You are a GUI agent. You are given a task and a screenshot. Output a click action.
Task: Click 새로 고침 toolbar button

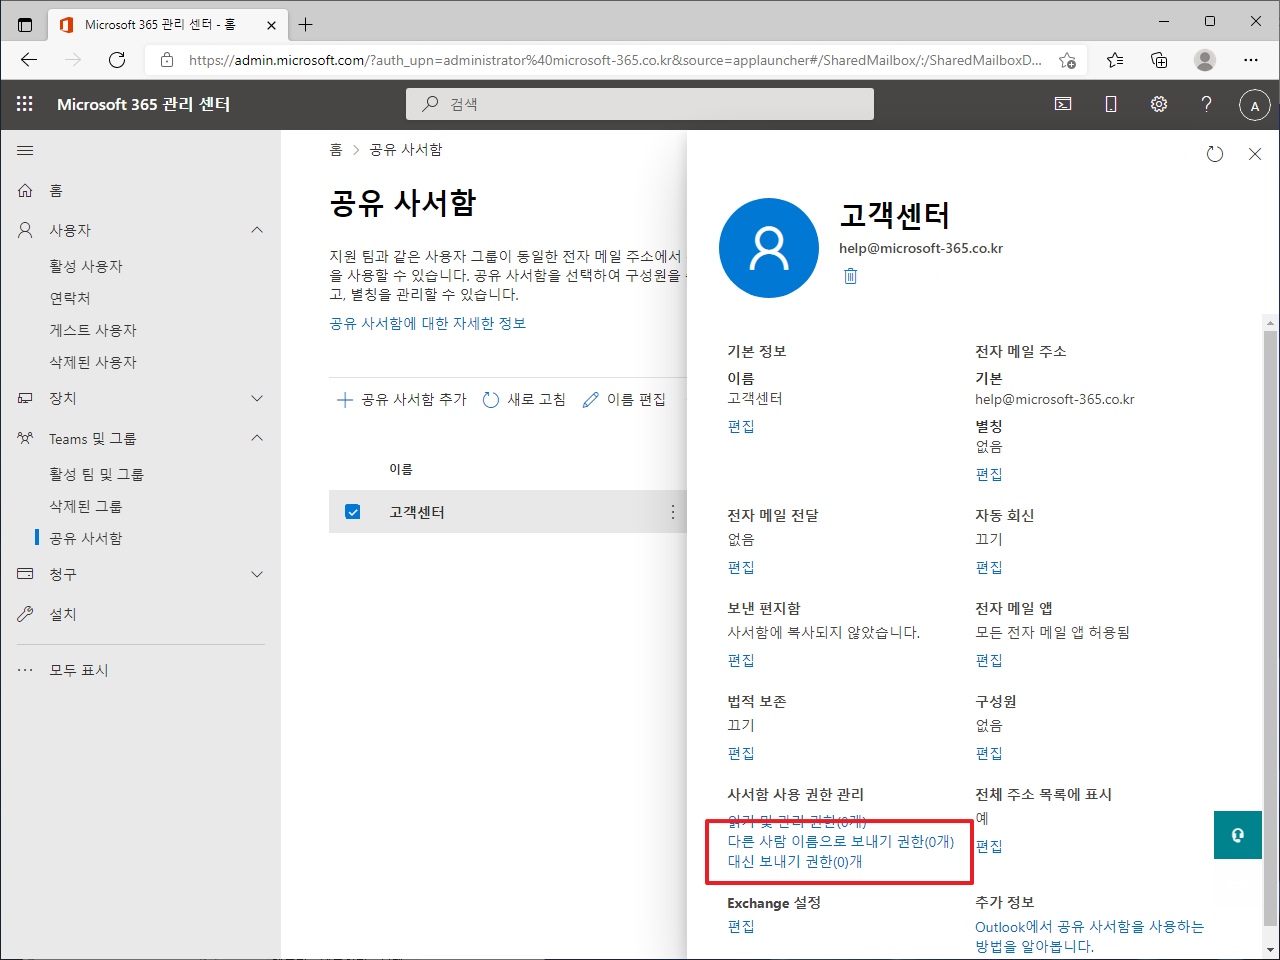click(x=524, y=400)
